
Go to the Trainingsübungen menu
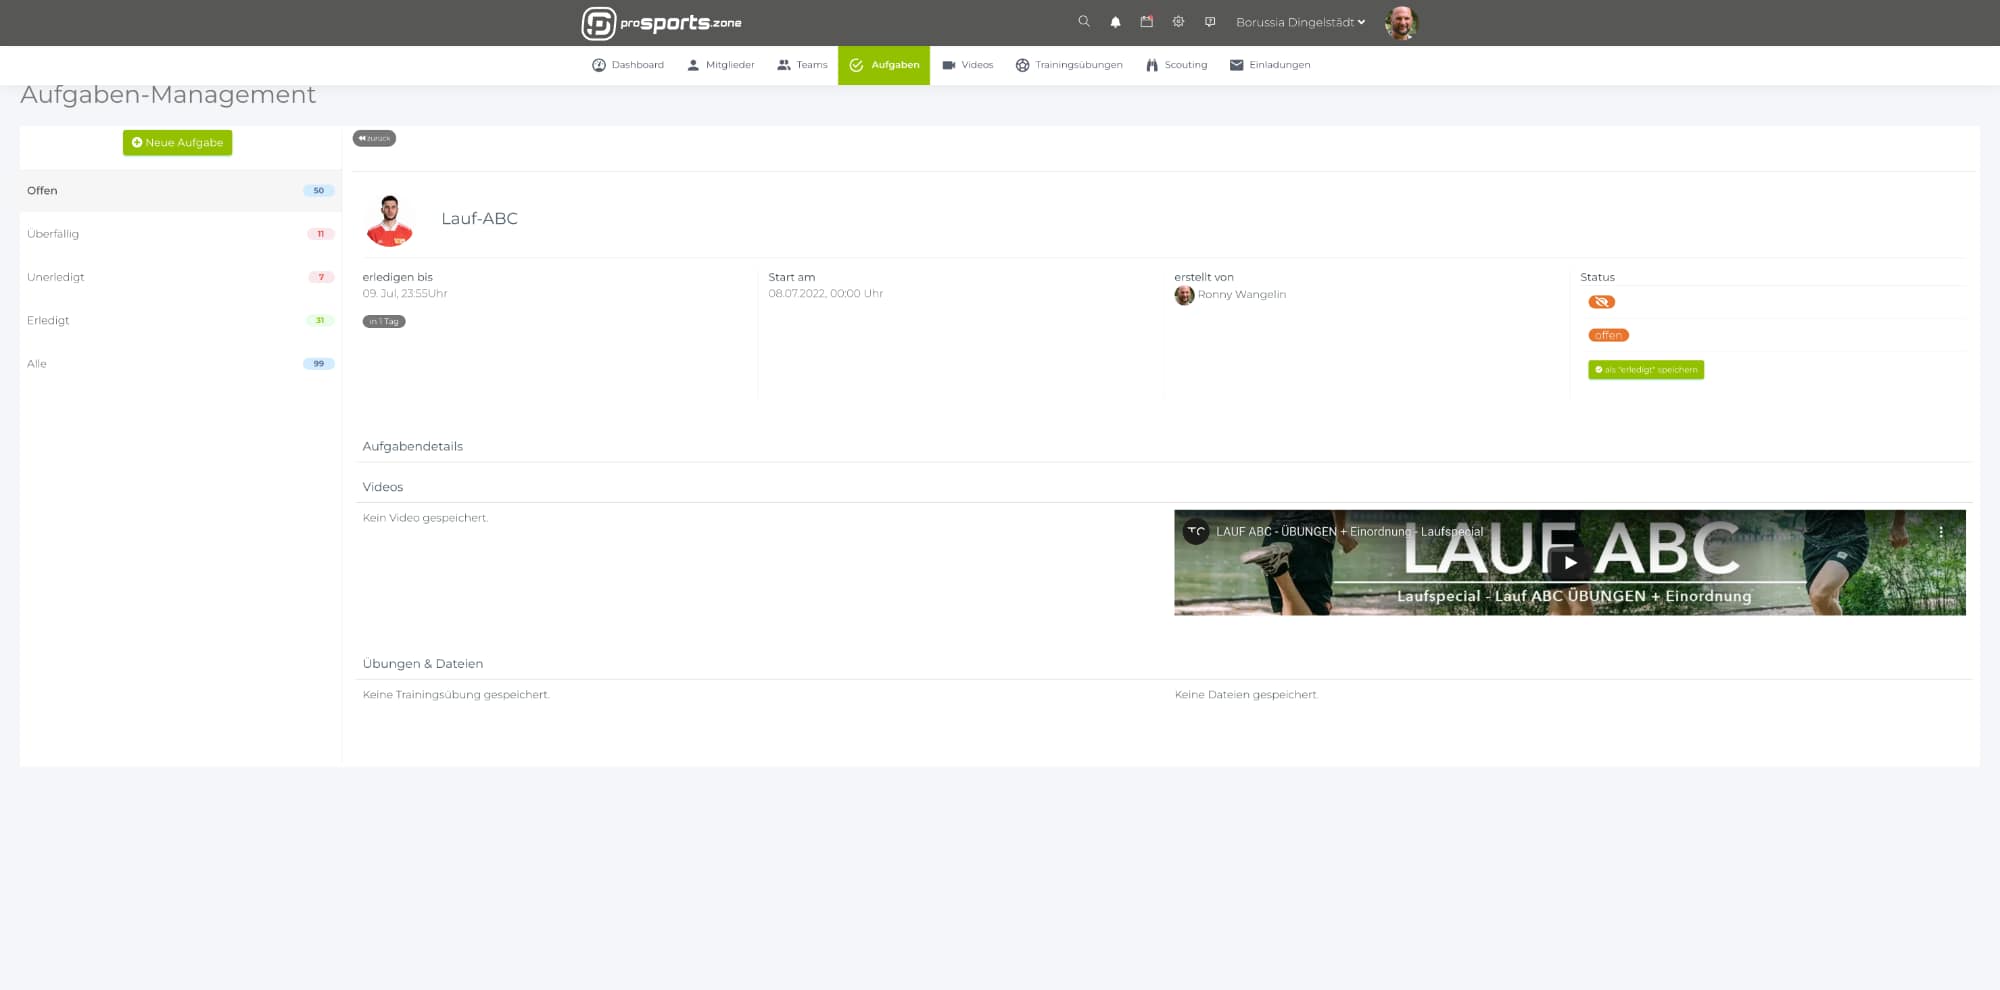[x=1068, y=65]
